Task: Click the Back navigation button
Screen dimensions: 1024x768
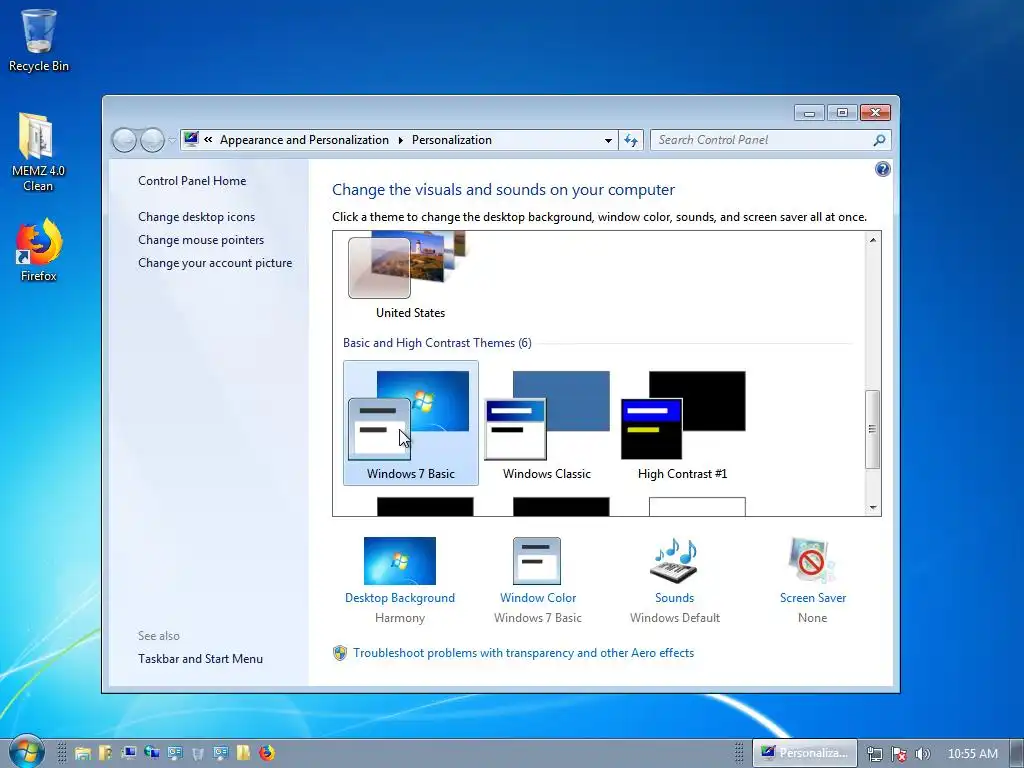Action: coord(124,140)
